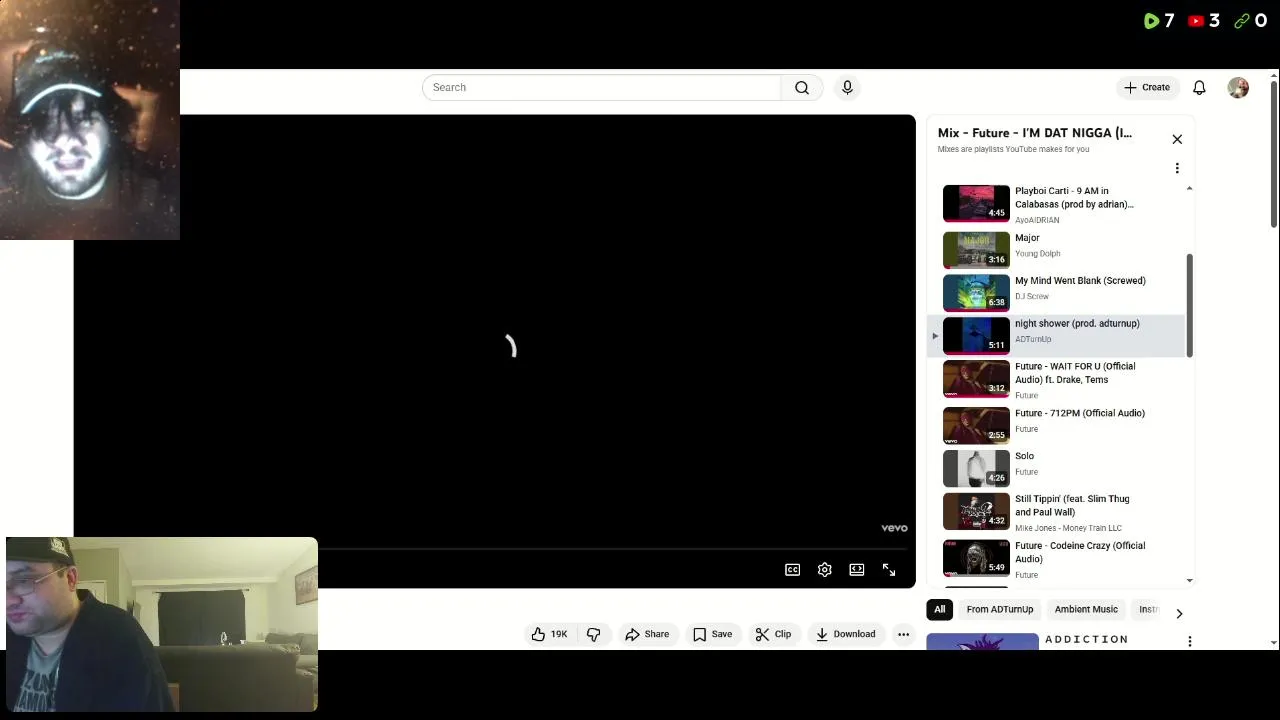Start voice search with microphone icon
This screenshot has width=1280, height=720.
[x=847, y=88]
